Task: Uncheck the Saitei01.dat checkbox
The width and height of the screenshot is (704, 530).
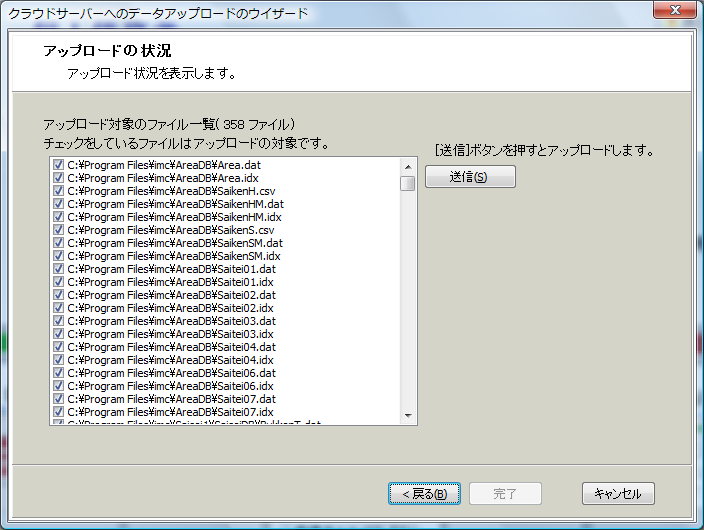Action: 59,269
